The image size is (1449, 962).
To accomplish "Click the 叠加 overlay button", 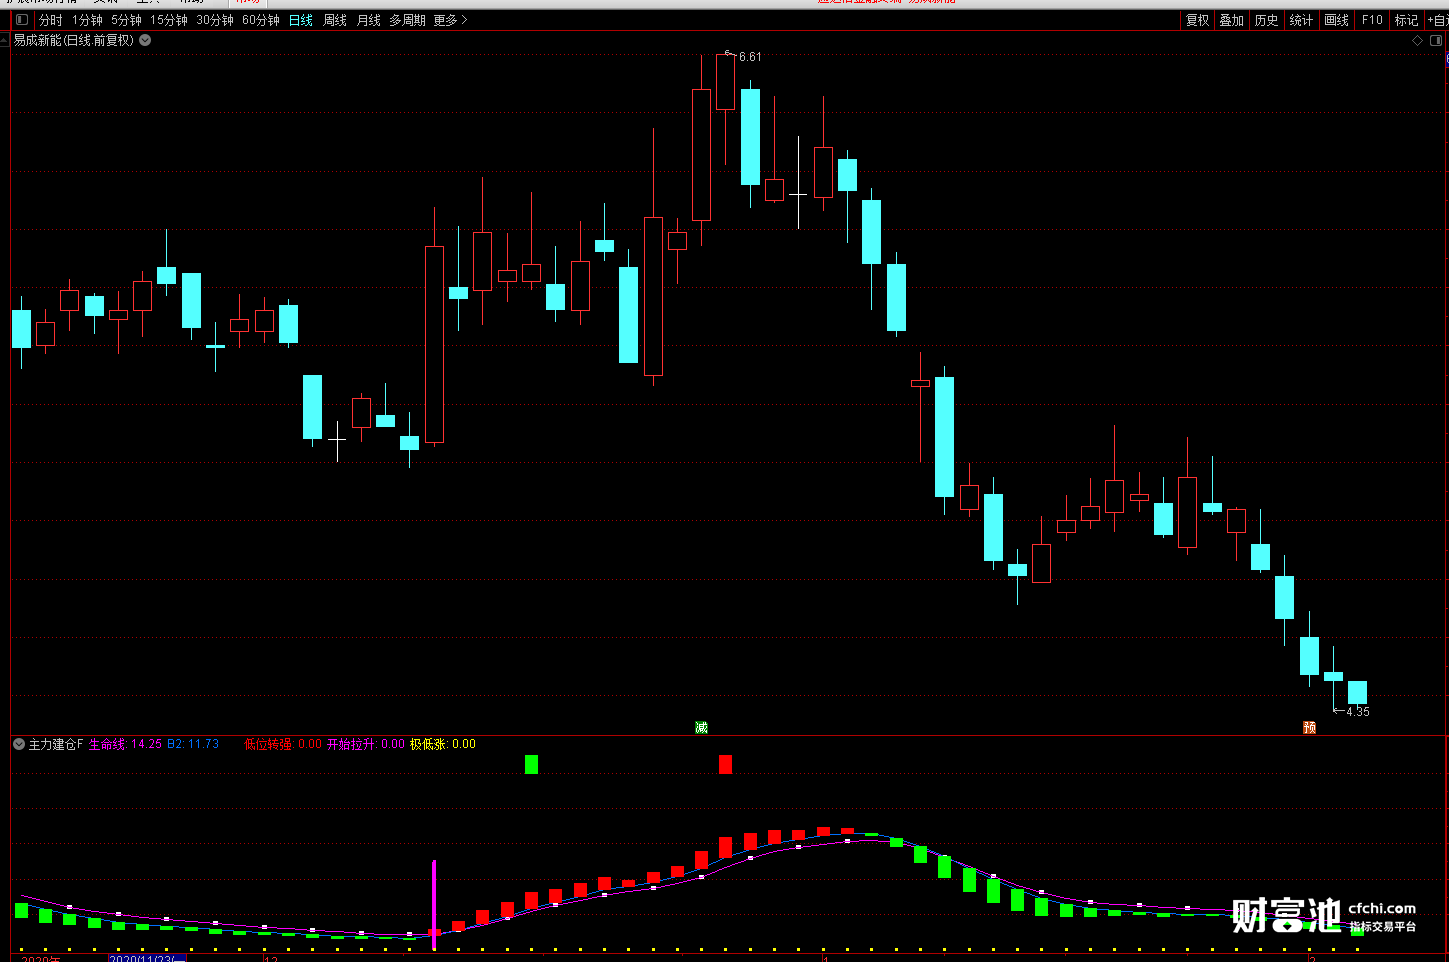I will click(1232, 20).
